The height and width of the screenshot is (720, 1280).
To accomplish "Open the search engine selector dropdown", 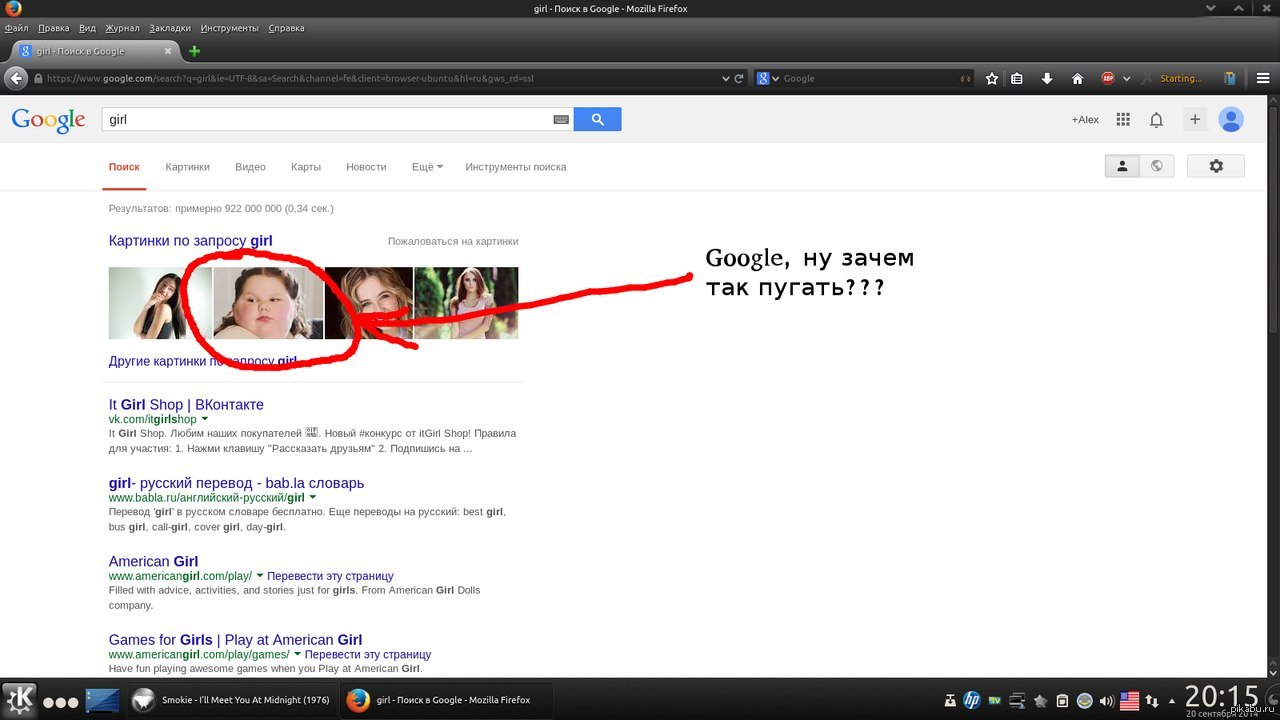I will (x=768, y=79).
